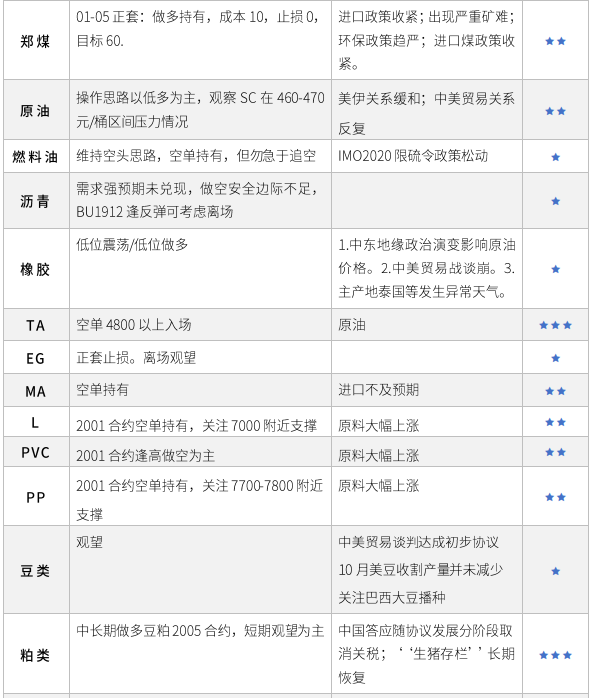This screenshot has height=698, width=591.
Task: Click the three-star rating in 粕类 row
Action: (555, 655)
